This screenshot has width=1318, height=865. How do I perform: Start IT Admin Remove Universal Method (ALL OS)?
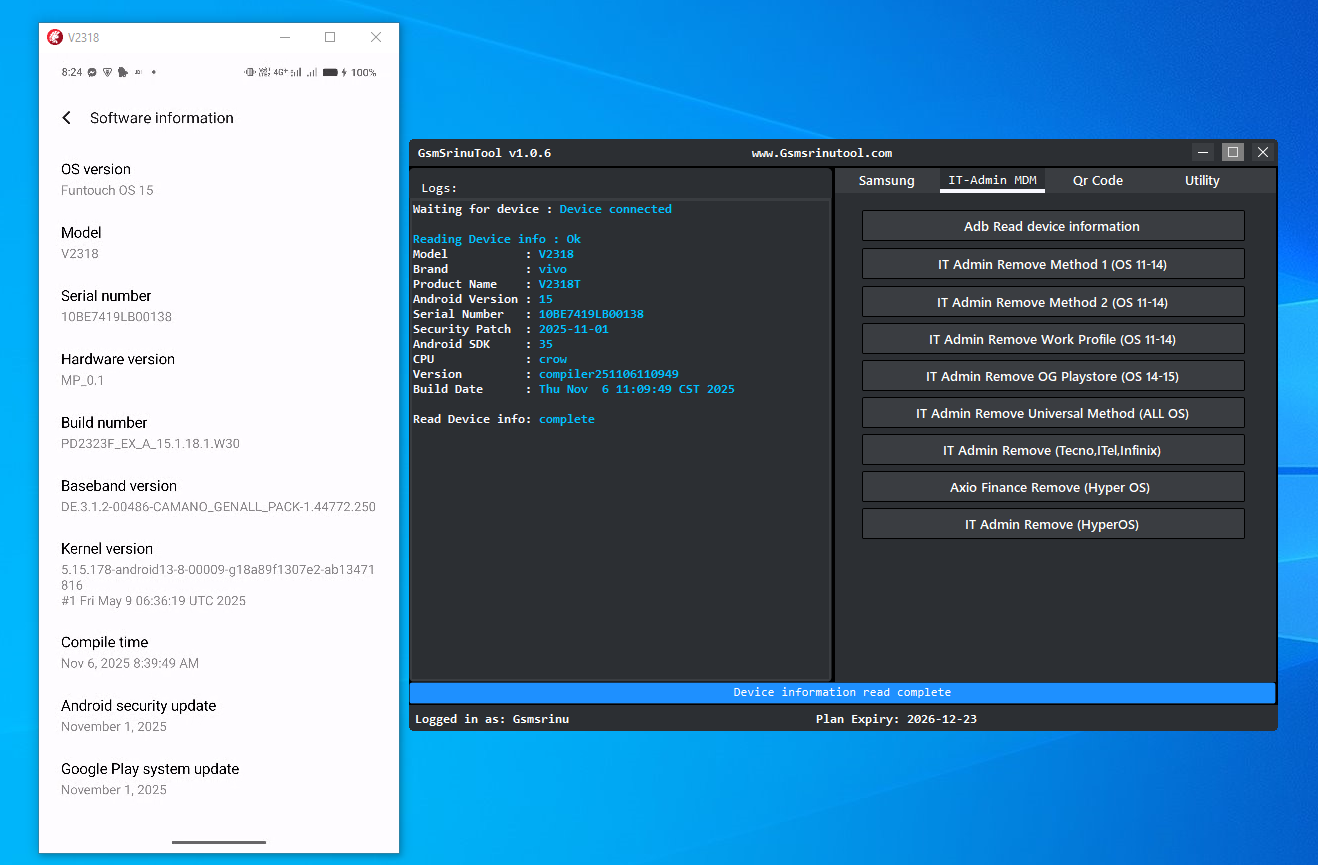tap(1052, 413)
